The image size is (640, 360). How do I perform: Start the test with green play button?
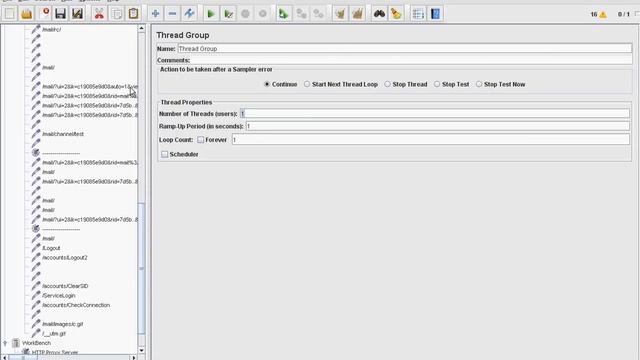pyautogui.click(x=211, y=14)
